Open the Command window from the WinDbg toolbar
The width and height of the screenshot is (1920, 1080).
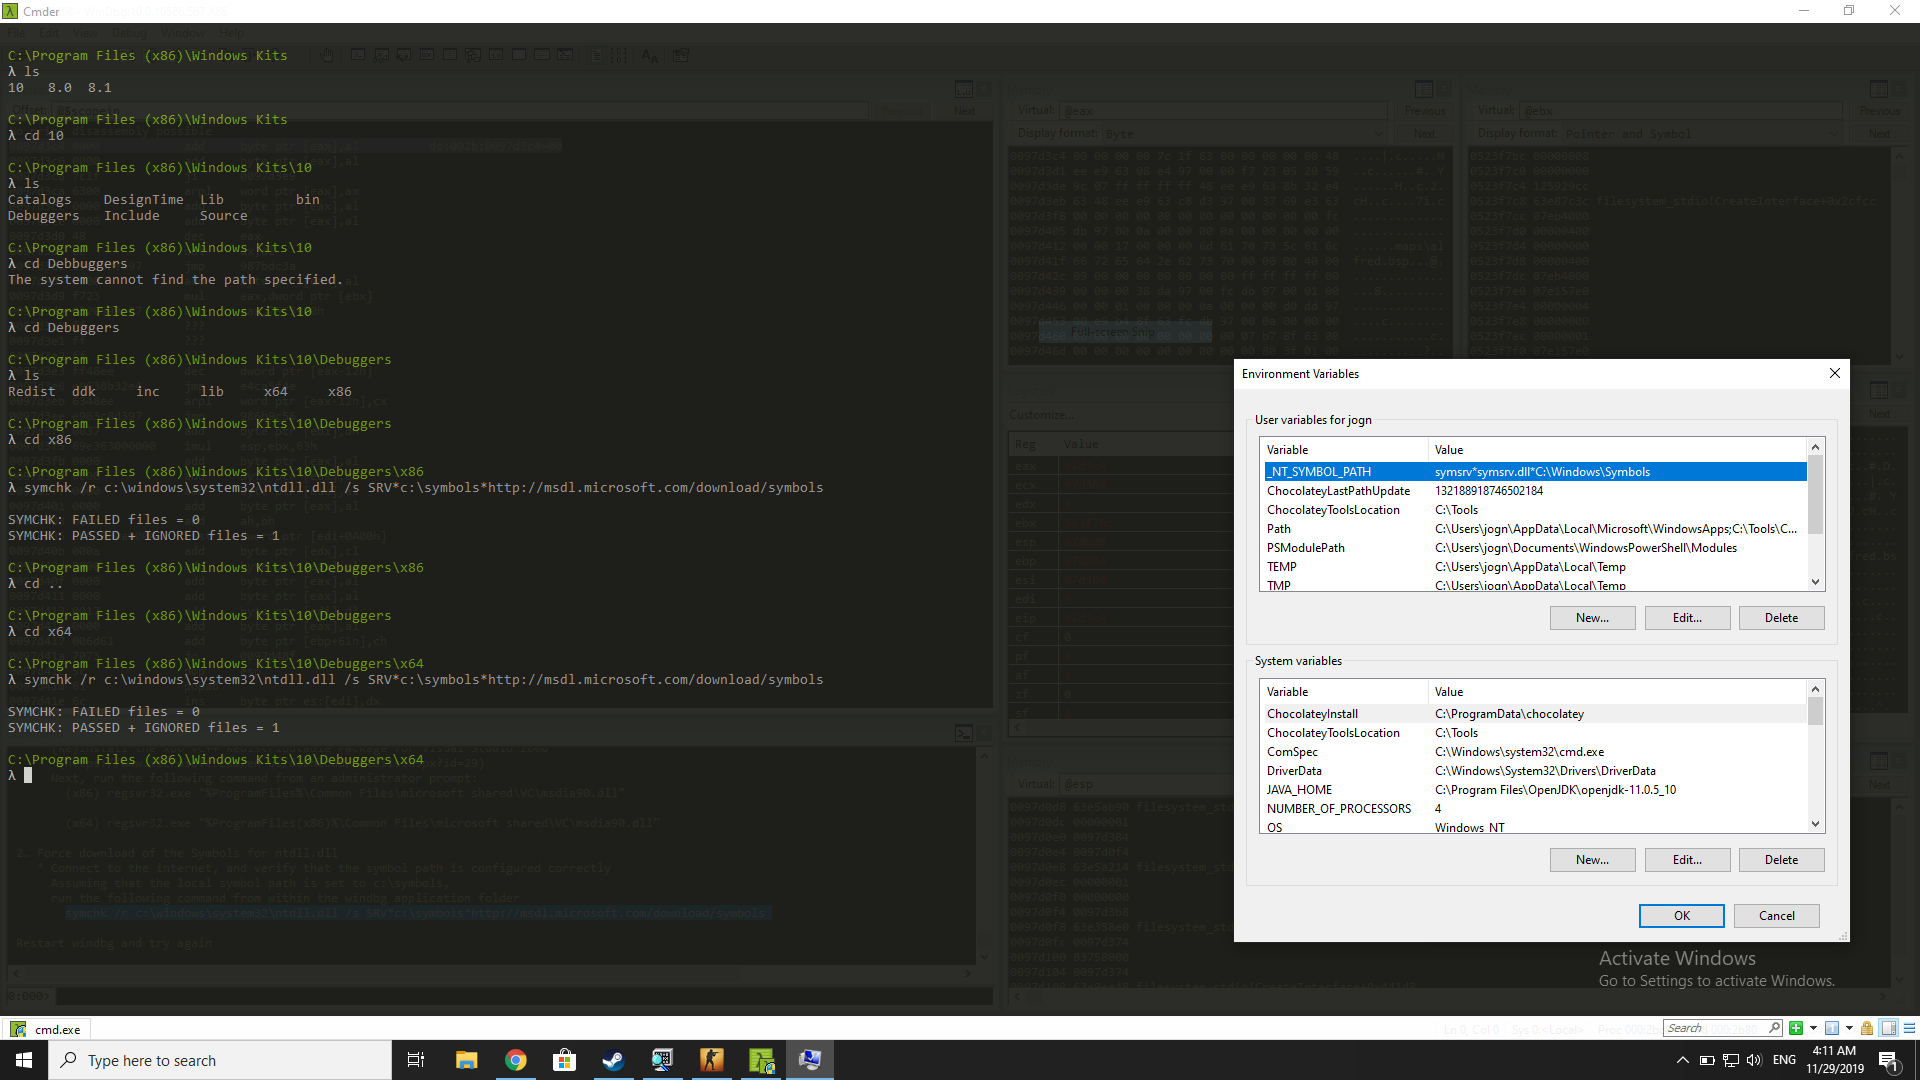358,56
